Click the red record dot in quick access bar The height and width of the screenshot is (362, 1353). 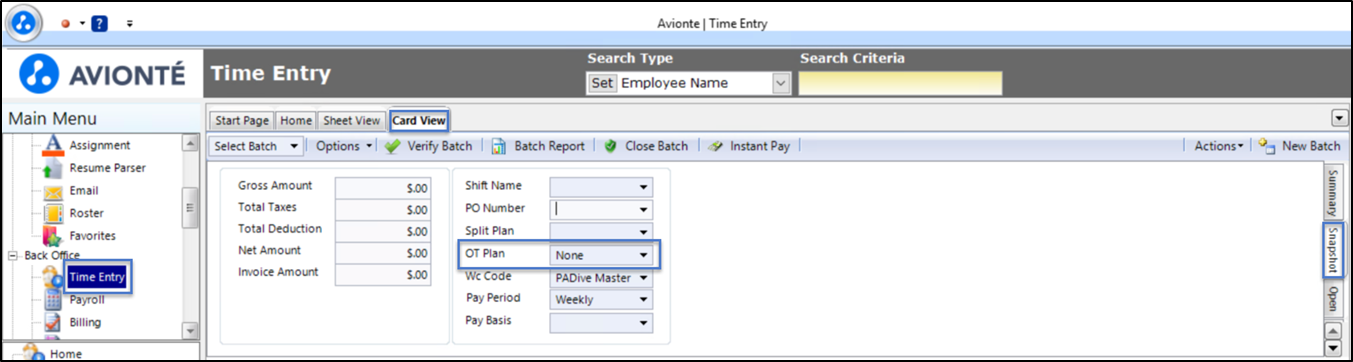(66, 23)
